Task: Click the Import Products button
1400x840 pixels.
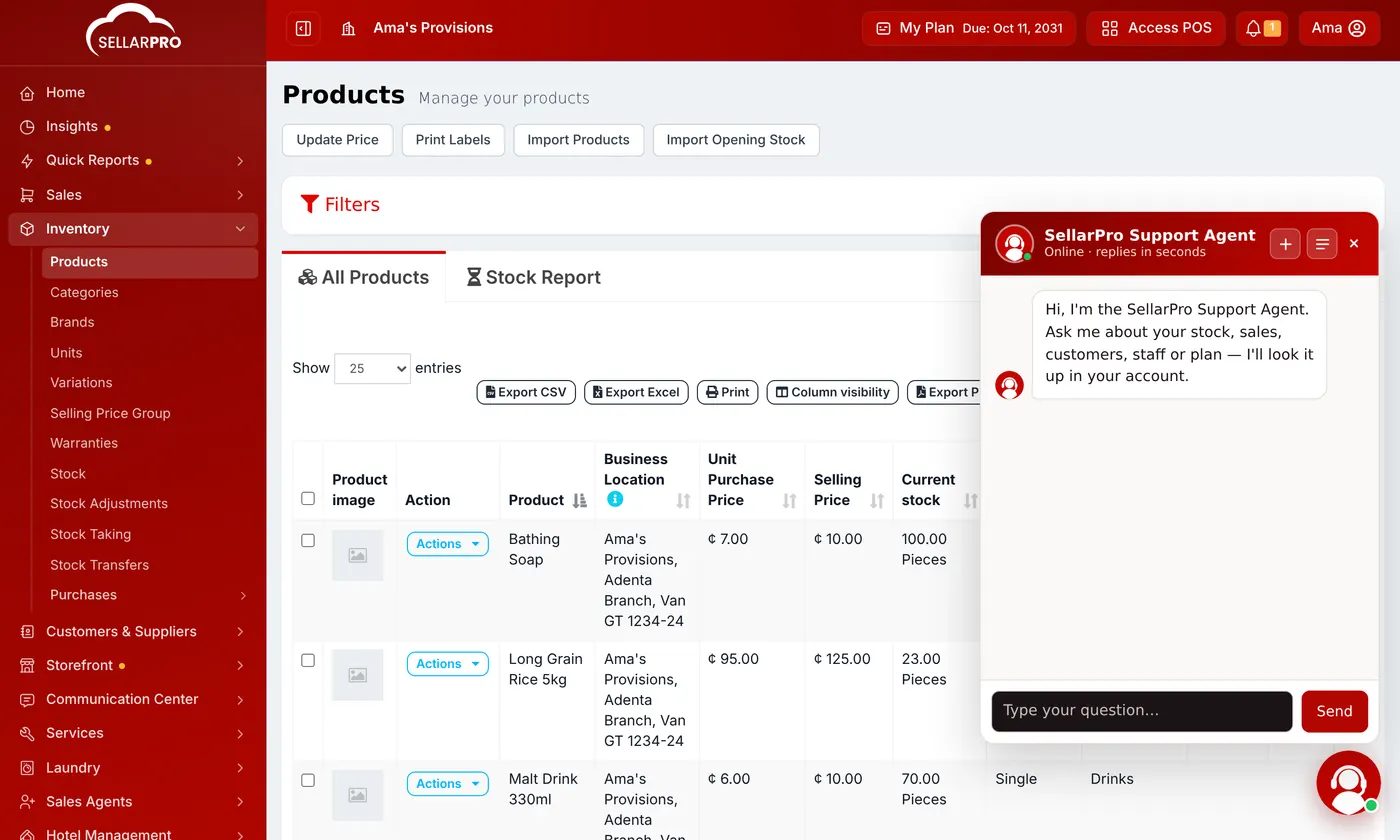Action: pos(578,140)
